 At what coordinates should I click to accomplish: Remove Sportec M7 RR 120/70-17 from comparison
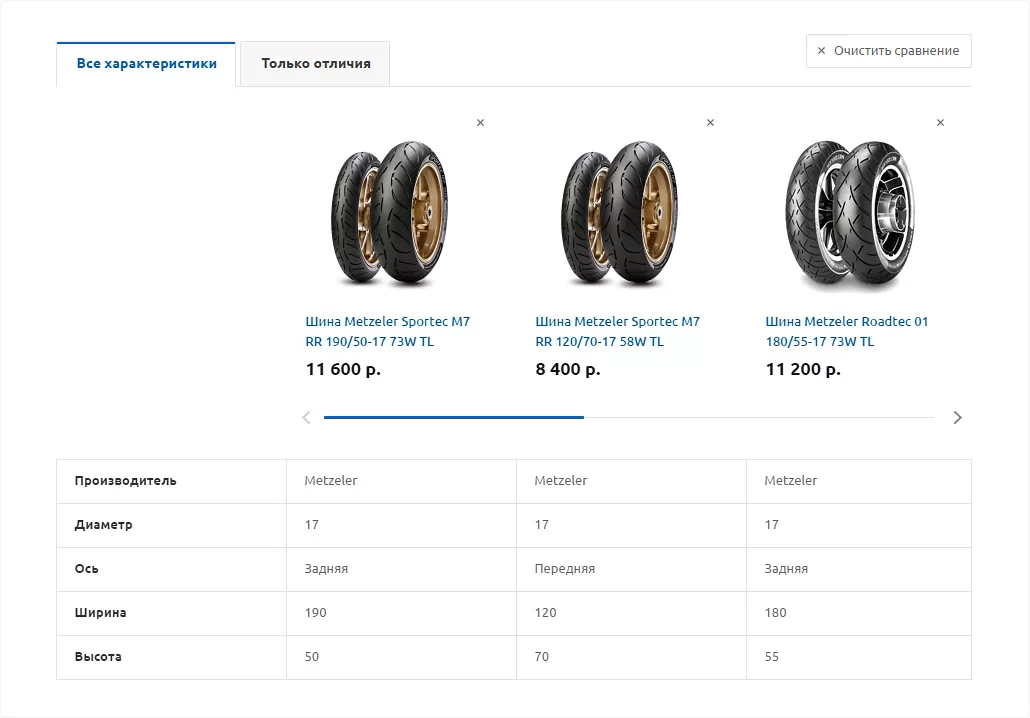[x=710, y=123]
